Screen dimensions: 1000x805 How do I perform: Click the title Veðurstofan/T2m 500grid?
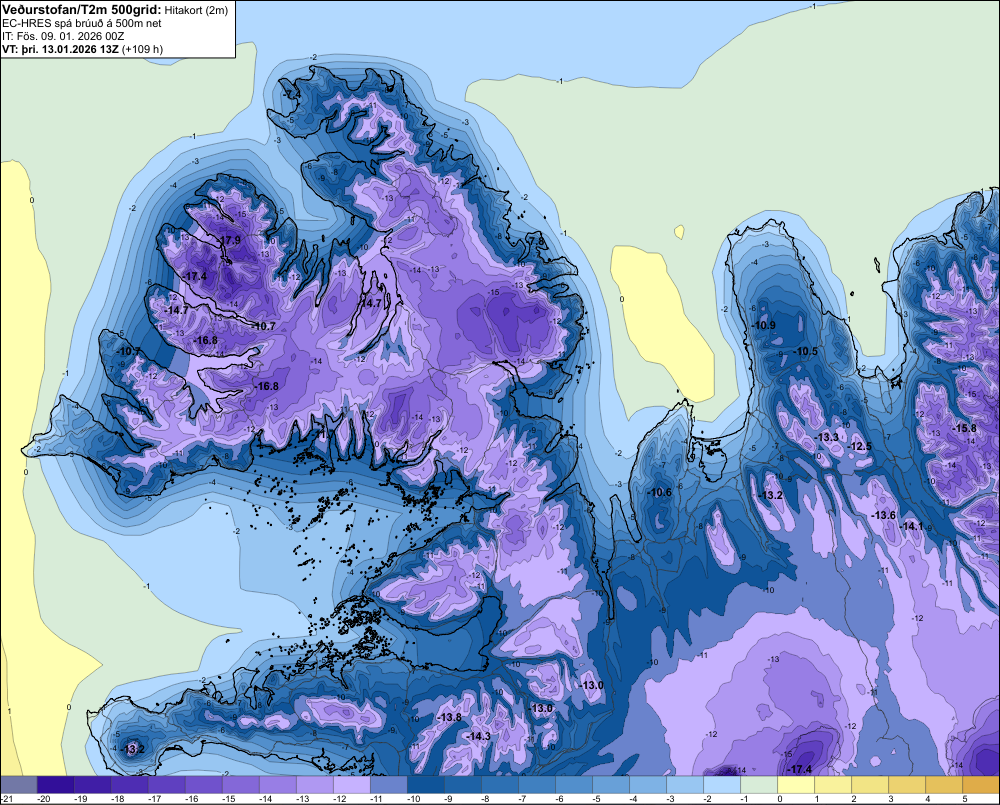click(82, 9)
